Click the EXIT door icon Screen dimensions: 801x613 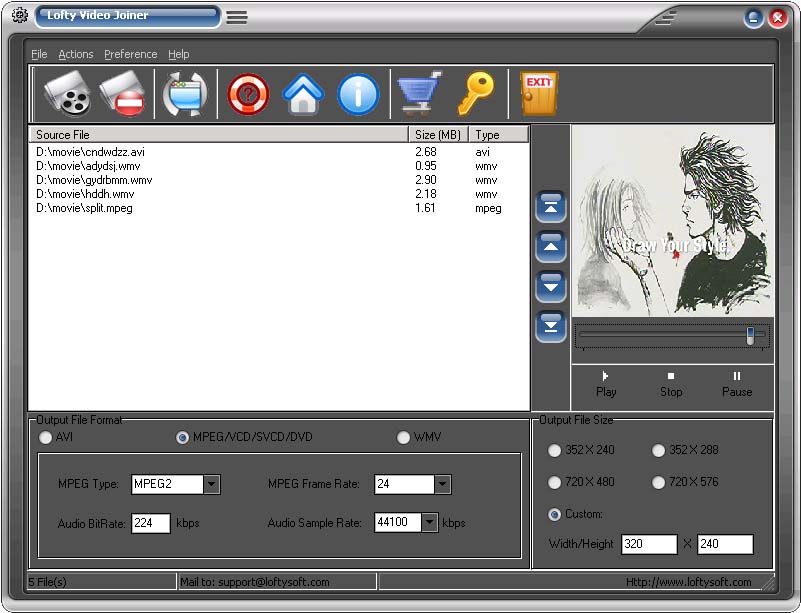pos(539,93)
